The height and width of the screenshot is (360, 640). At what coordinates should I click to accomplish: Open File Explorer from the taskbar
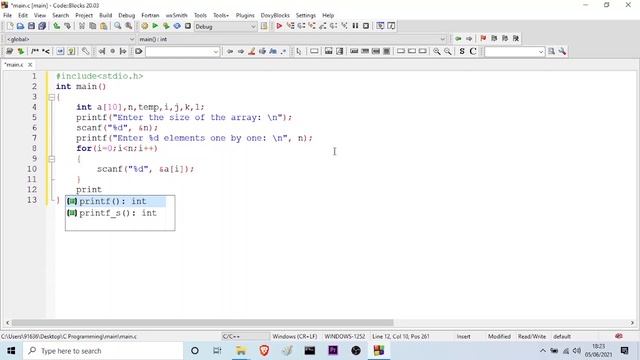click(241, 351)
